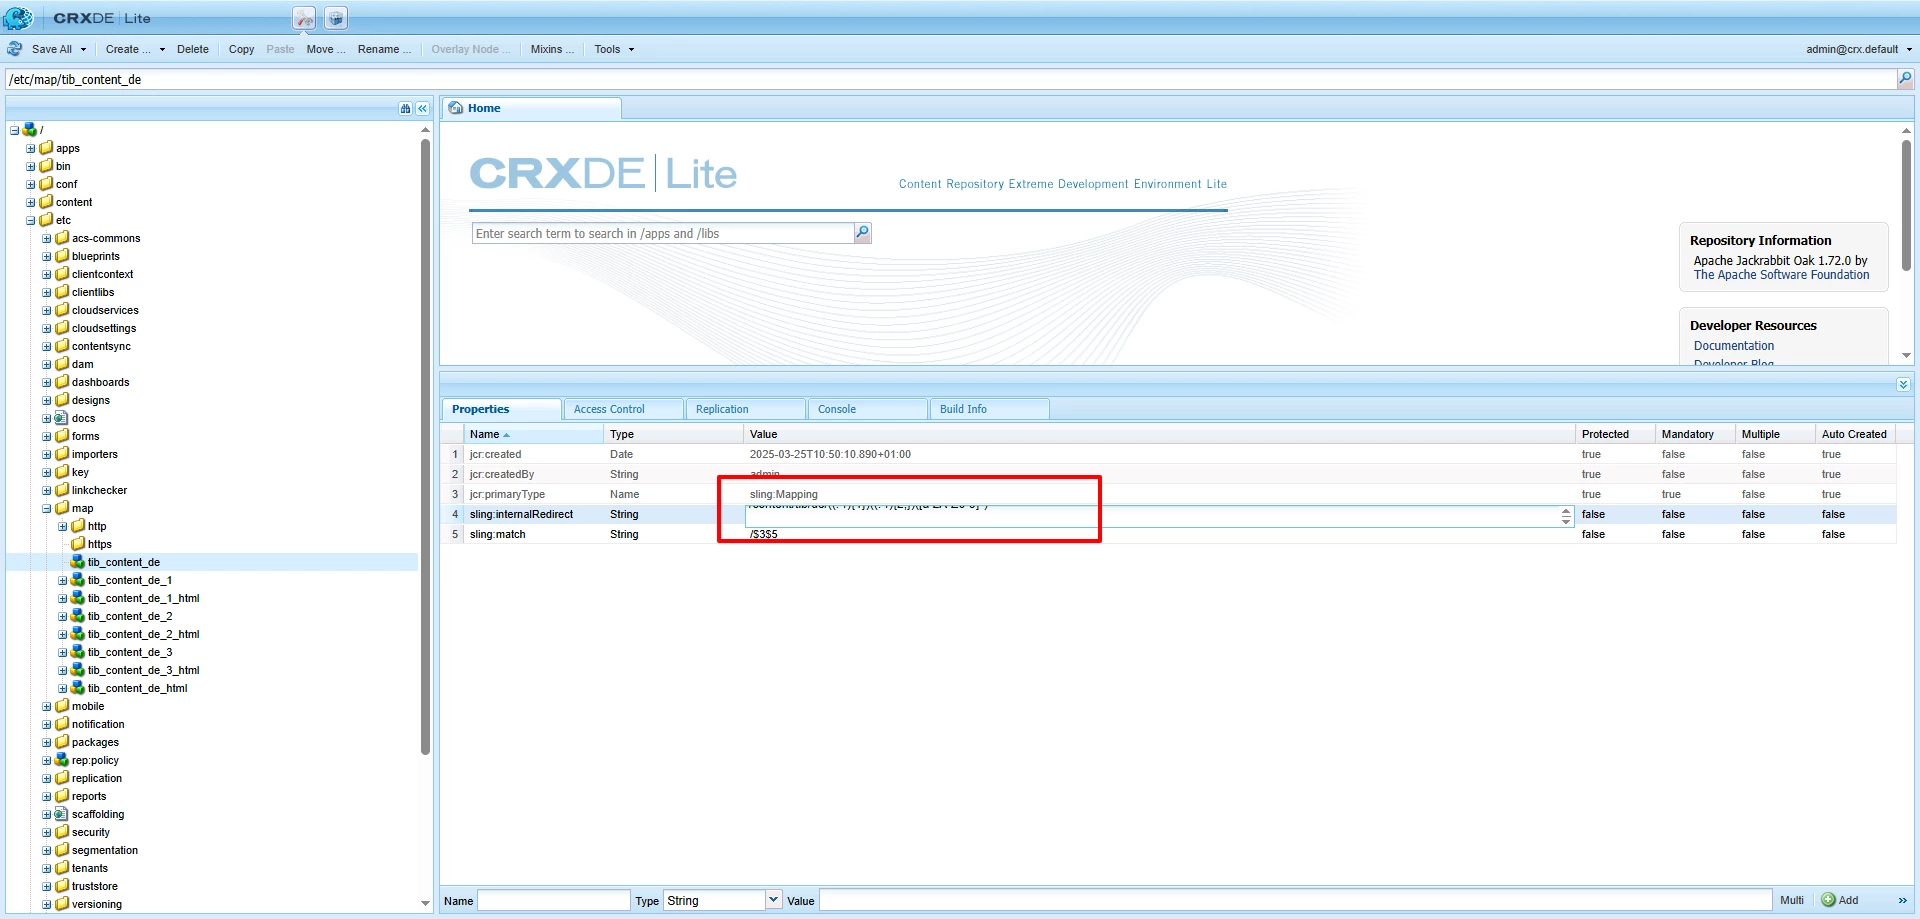Click the security folder icon

62,832
